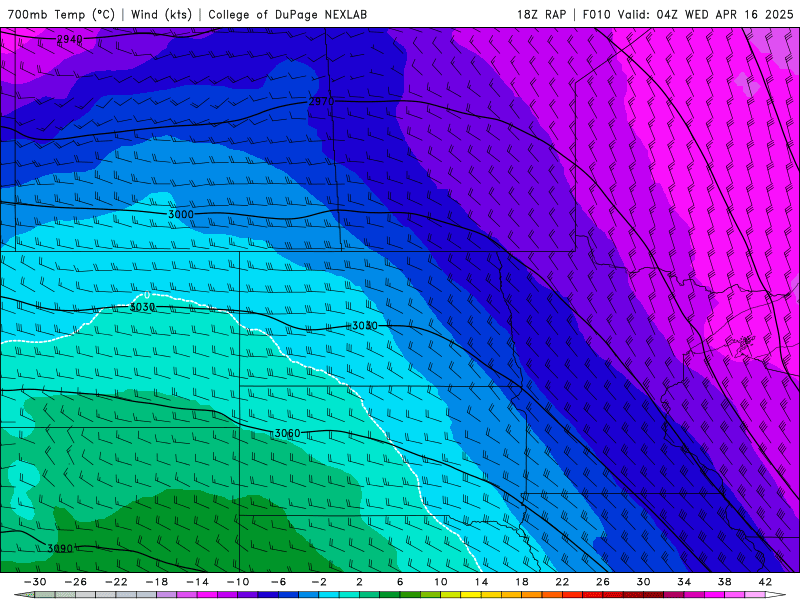
Task: Click the -26 color scale value
Action: pos(76,582)
